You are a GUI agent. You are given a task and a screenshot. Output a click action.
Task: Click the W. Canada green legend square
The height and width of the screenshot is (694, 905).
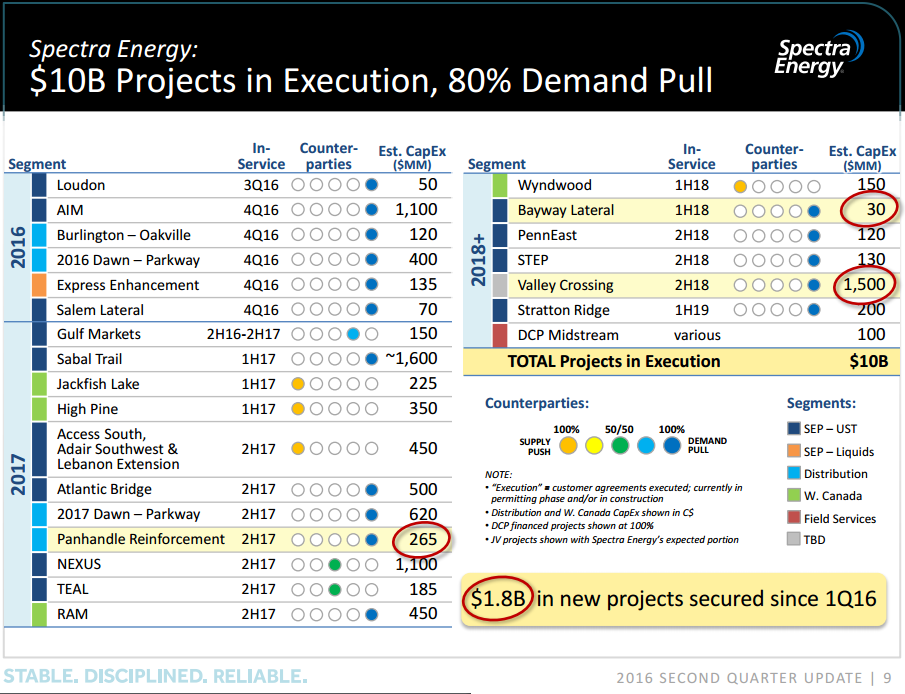pyautogui.click(x=794, y=495)
